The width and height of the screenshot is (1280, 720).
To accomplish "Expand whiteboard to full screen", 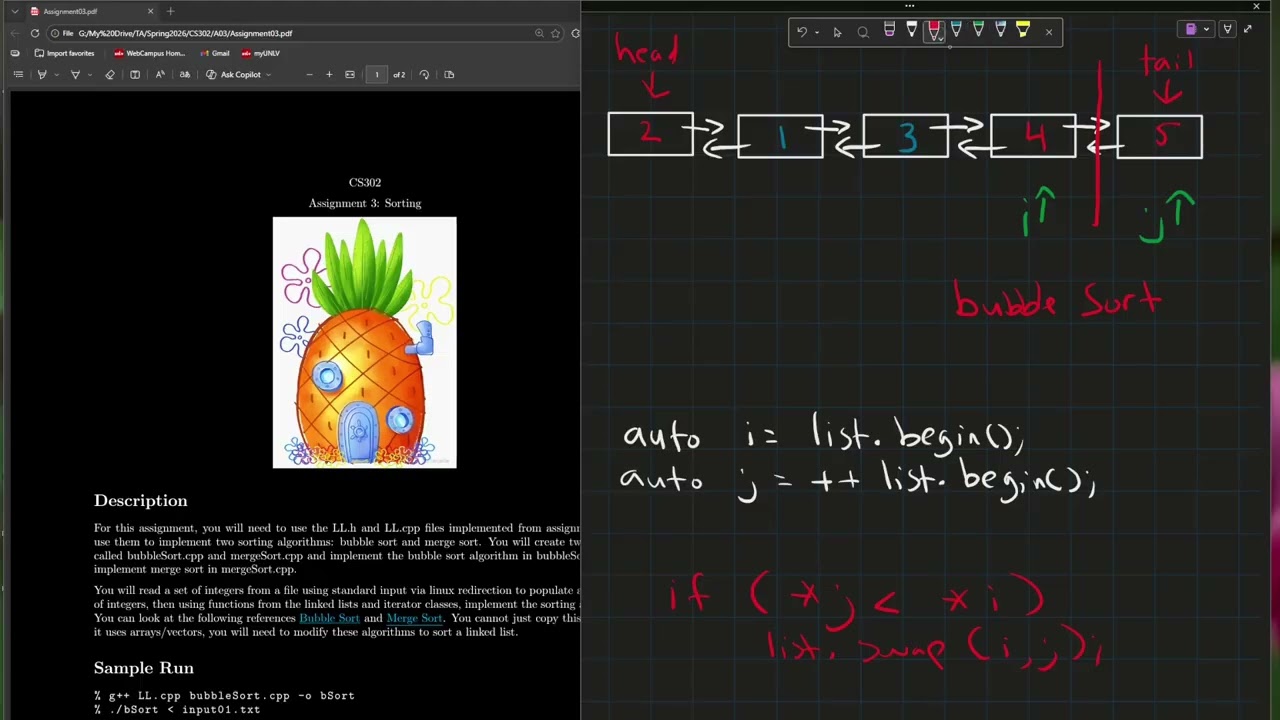I will click(x=1247, y=30).
